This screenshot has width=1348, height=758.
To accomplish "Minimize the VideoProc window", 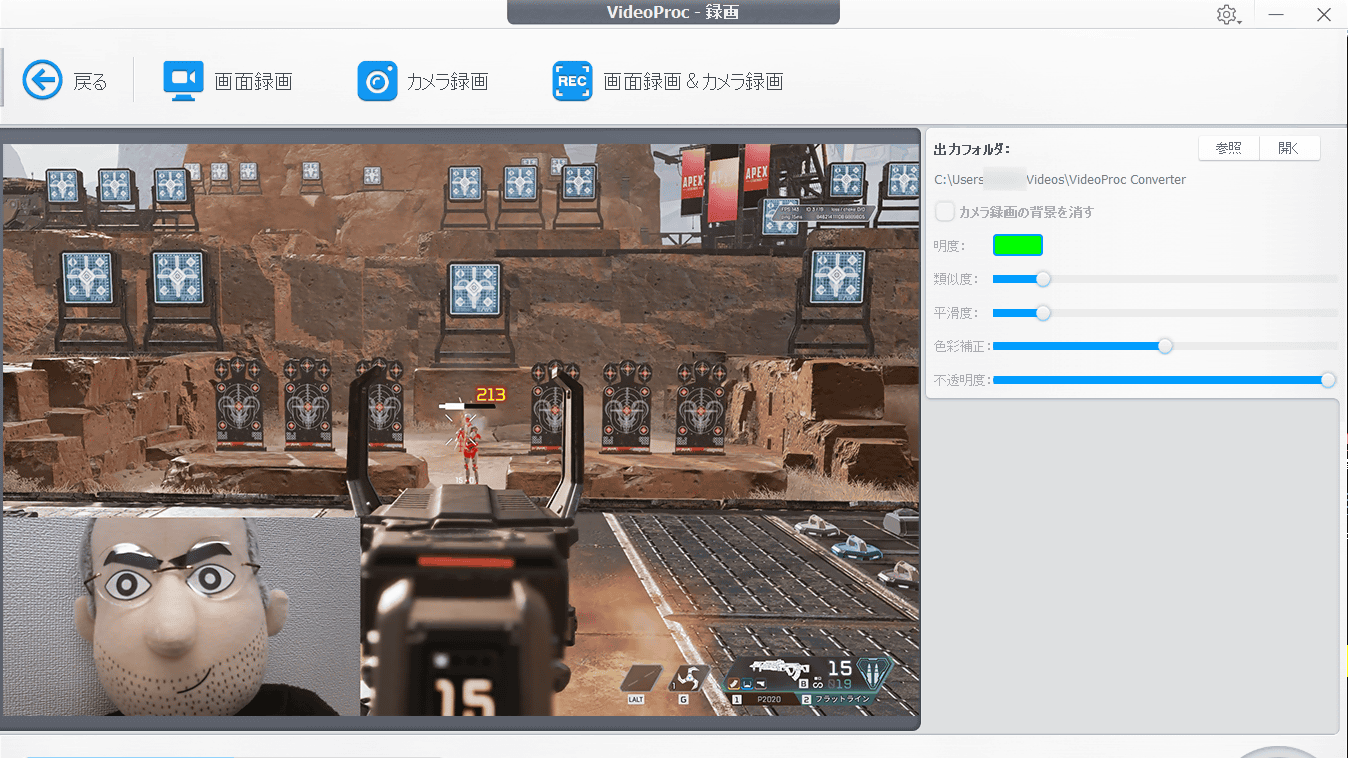I will [1277, 15].
